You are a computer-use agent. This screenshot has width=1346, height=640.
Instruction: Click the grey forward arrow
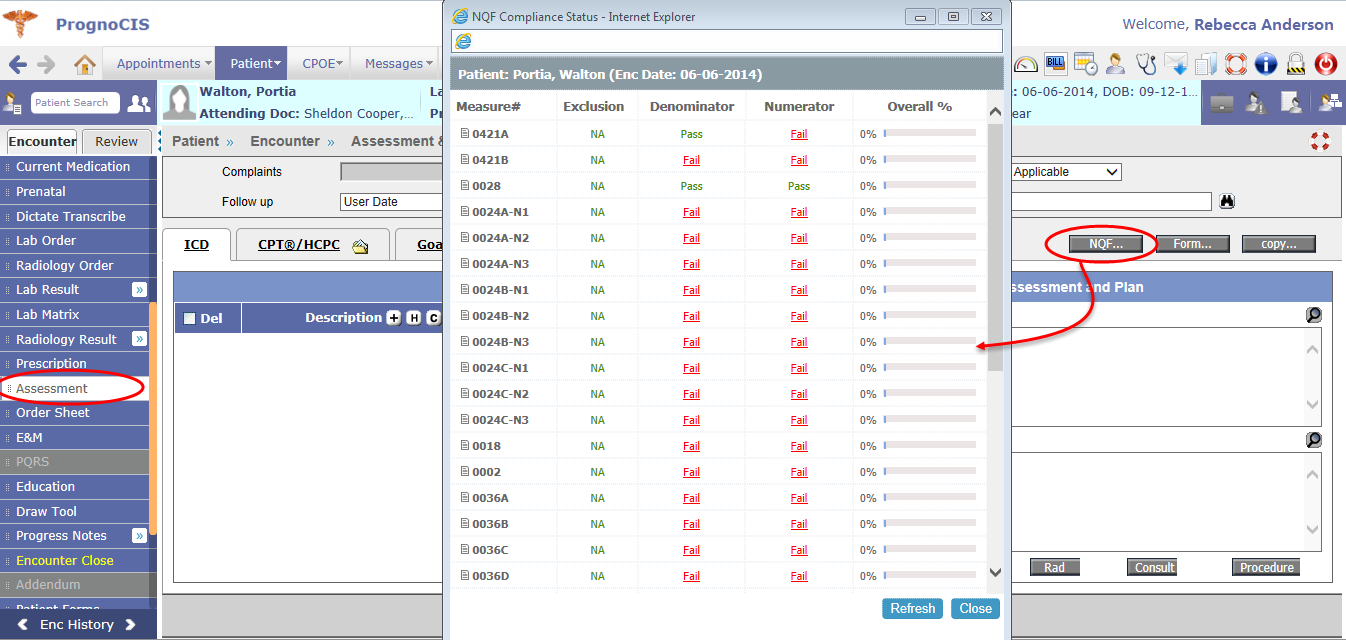[46, 64]
